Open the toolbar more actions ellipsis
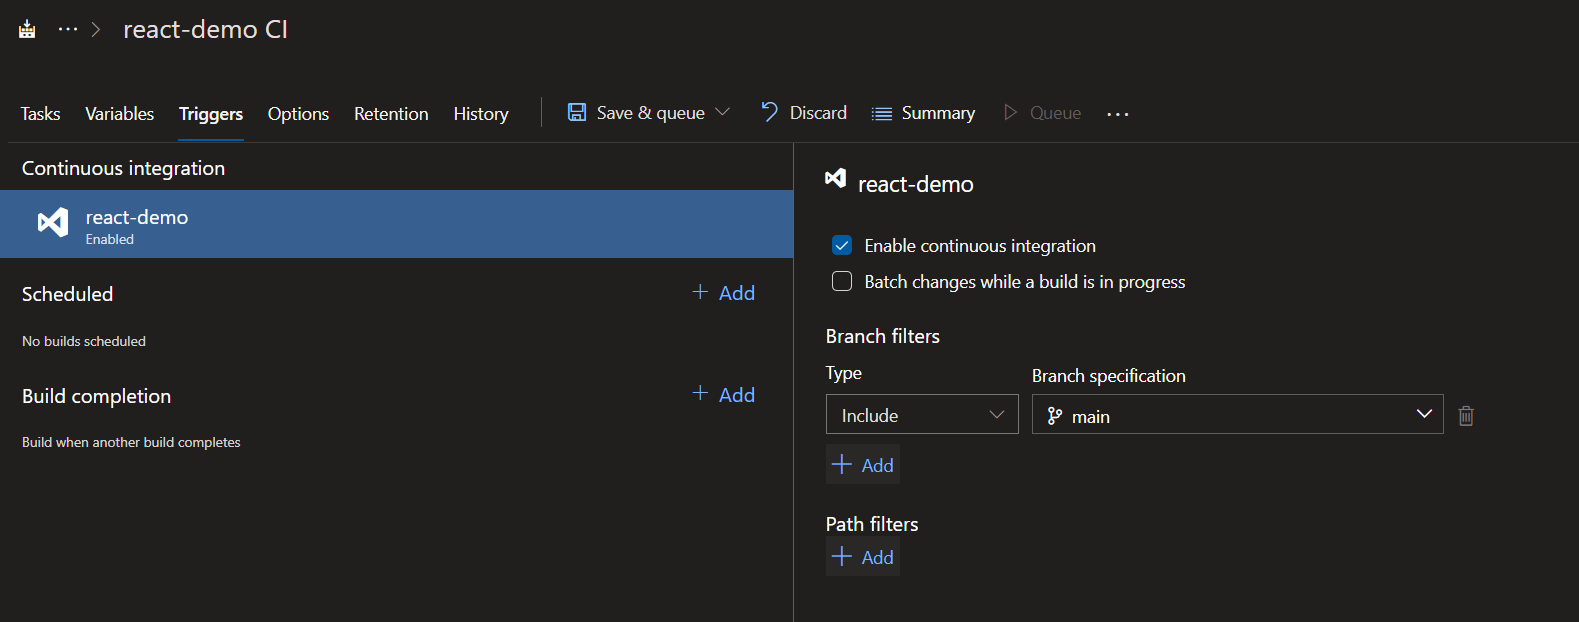Viewport: 1579px width, 622px height. tap(1118, 114)
